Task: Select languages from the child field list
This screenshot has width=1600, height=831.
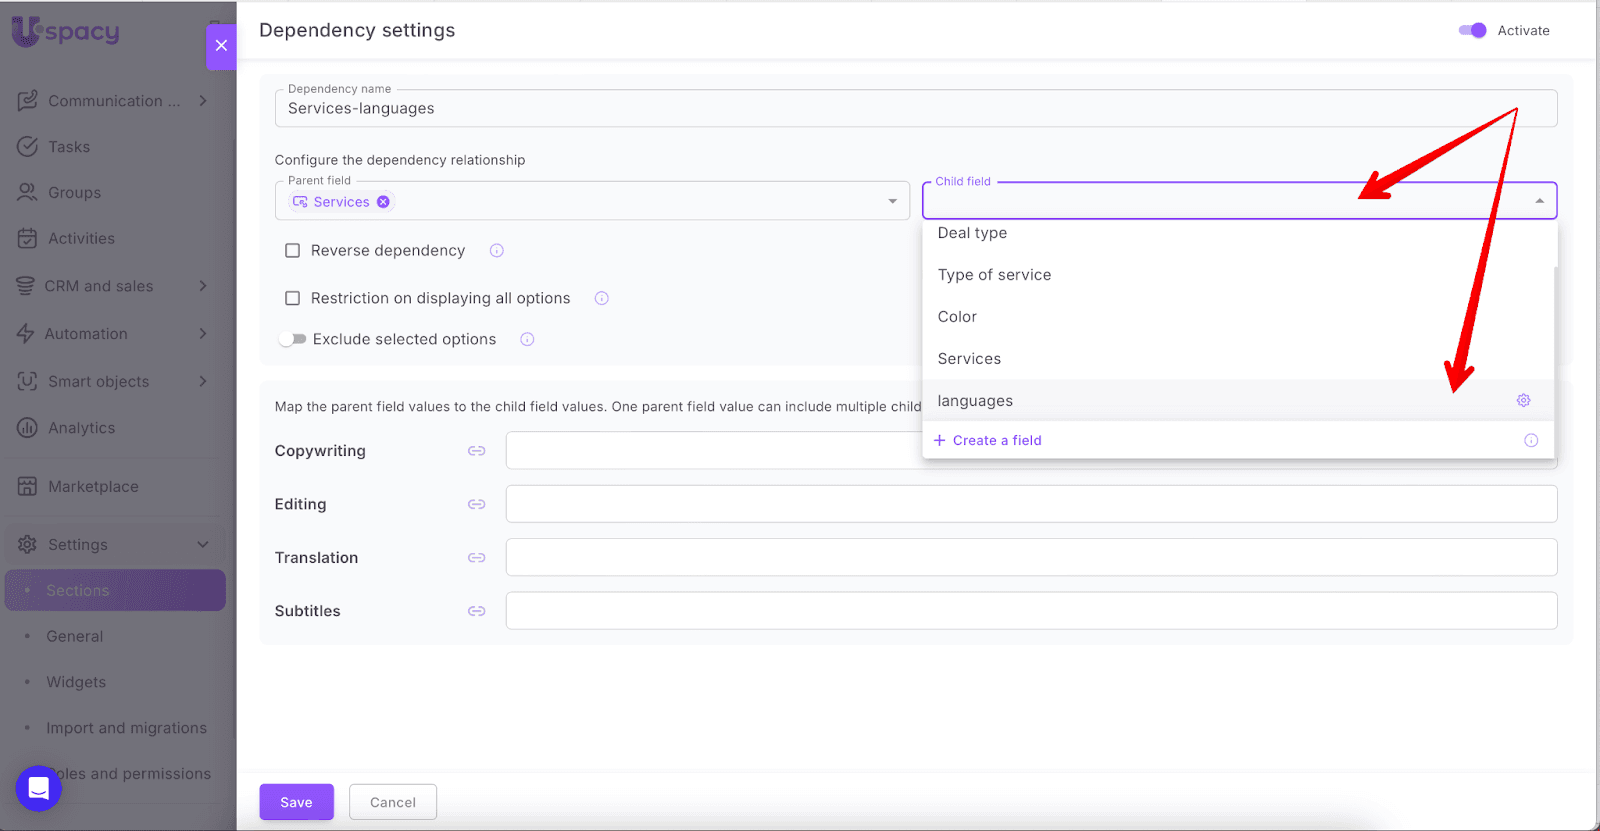Action: pos(975,401)
